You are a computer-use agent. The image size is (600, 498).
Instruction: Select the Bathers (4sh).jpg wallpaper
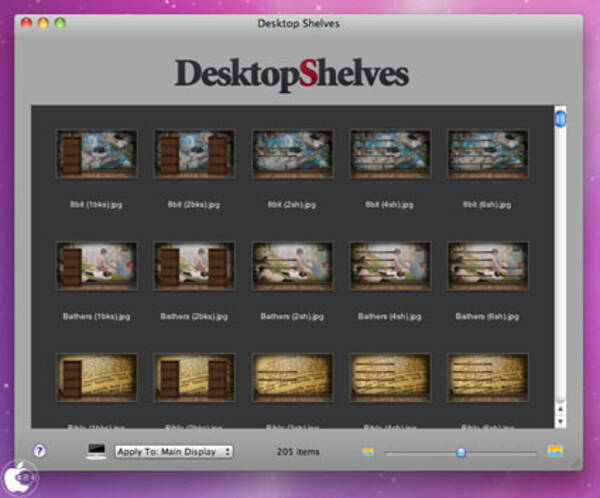[x=390, y=265]
